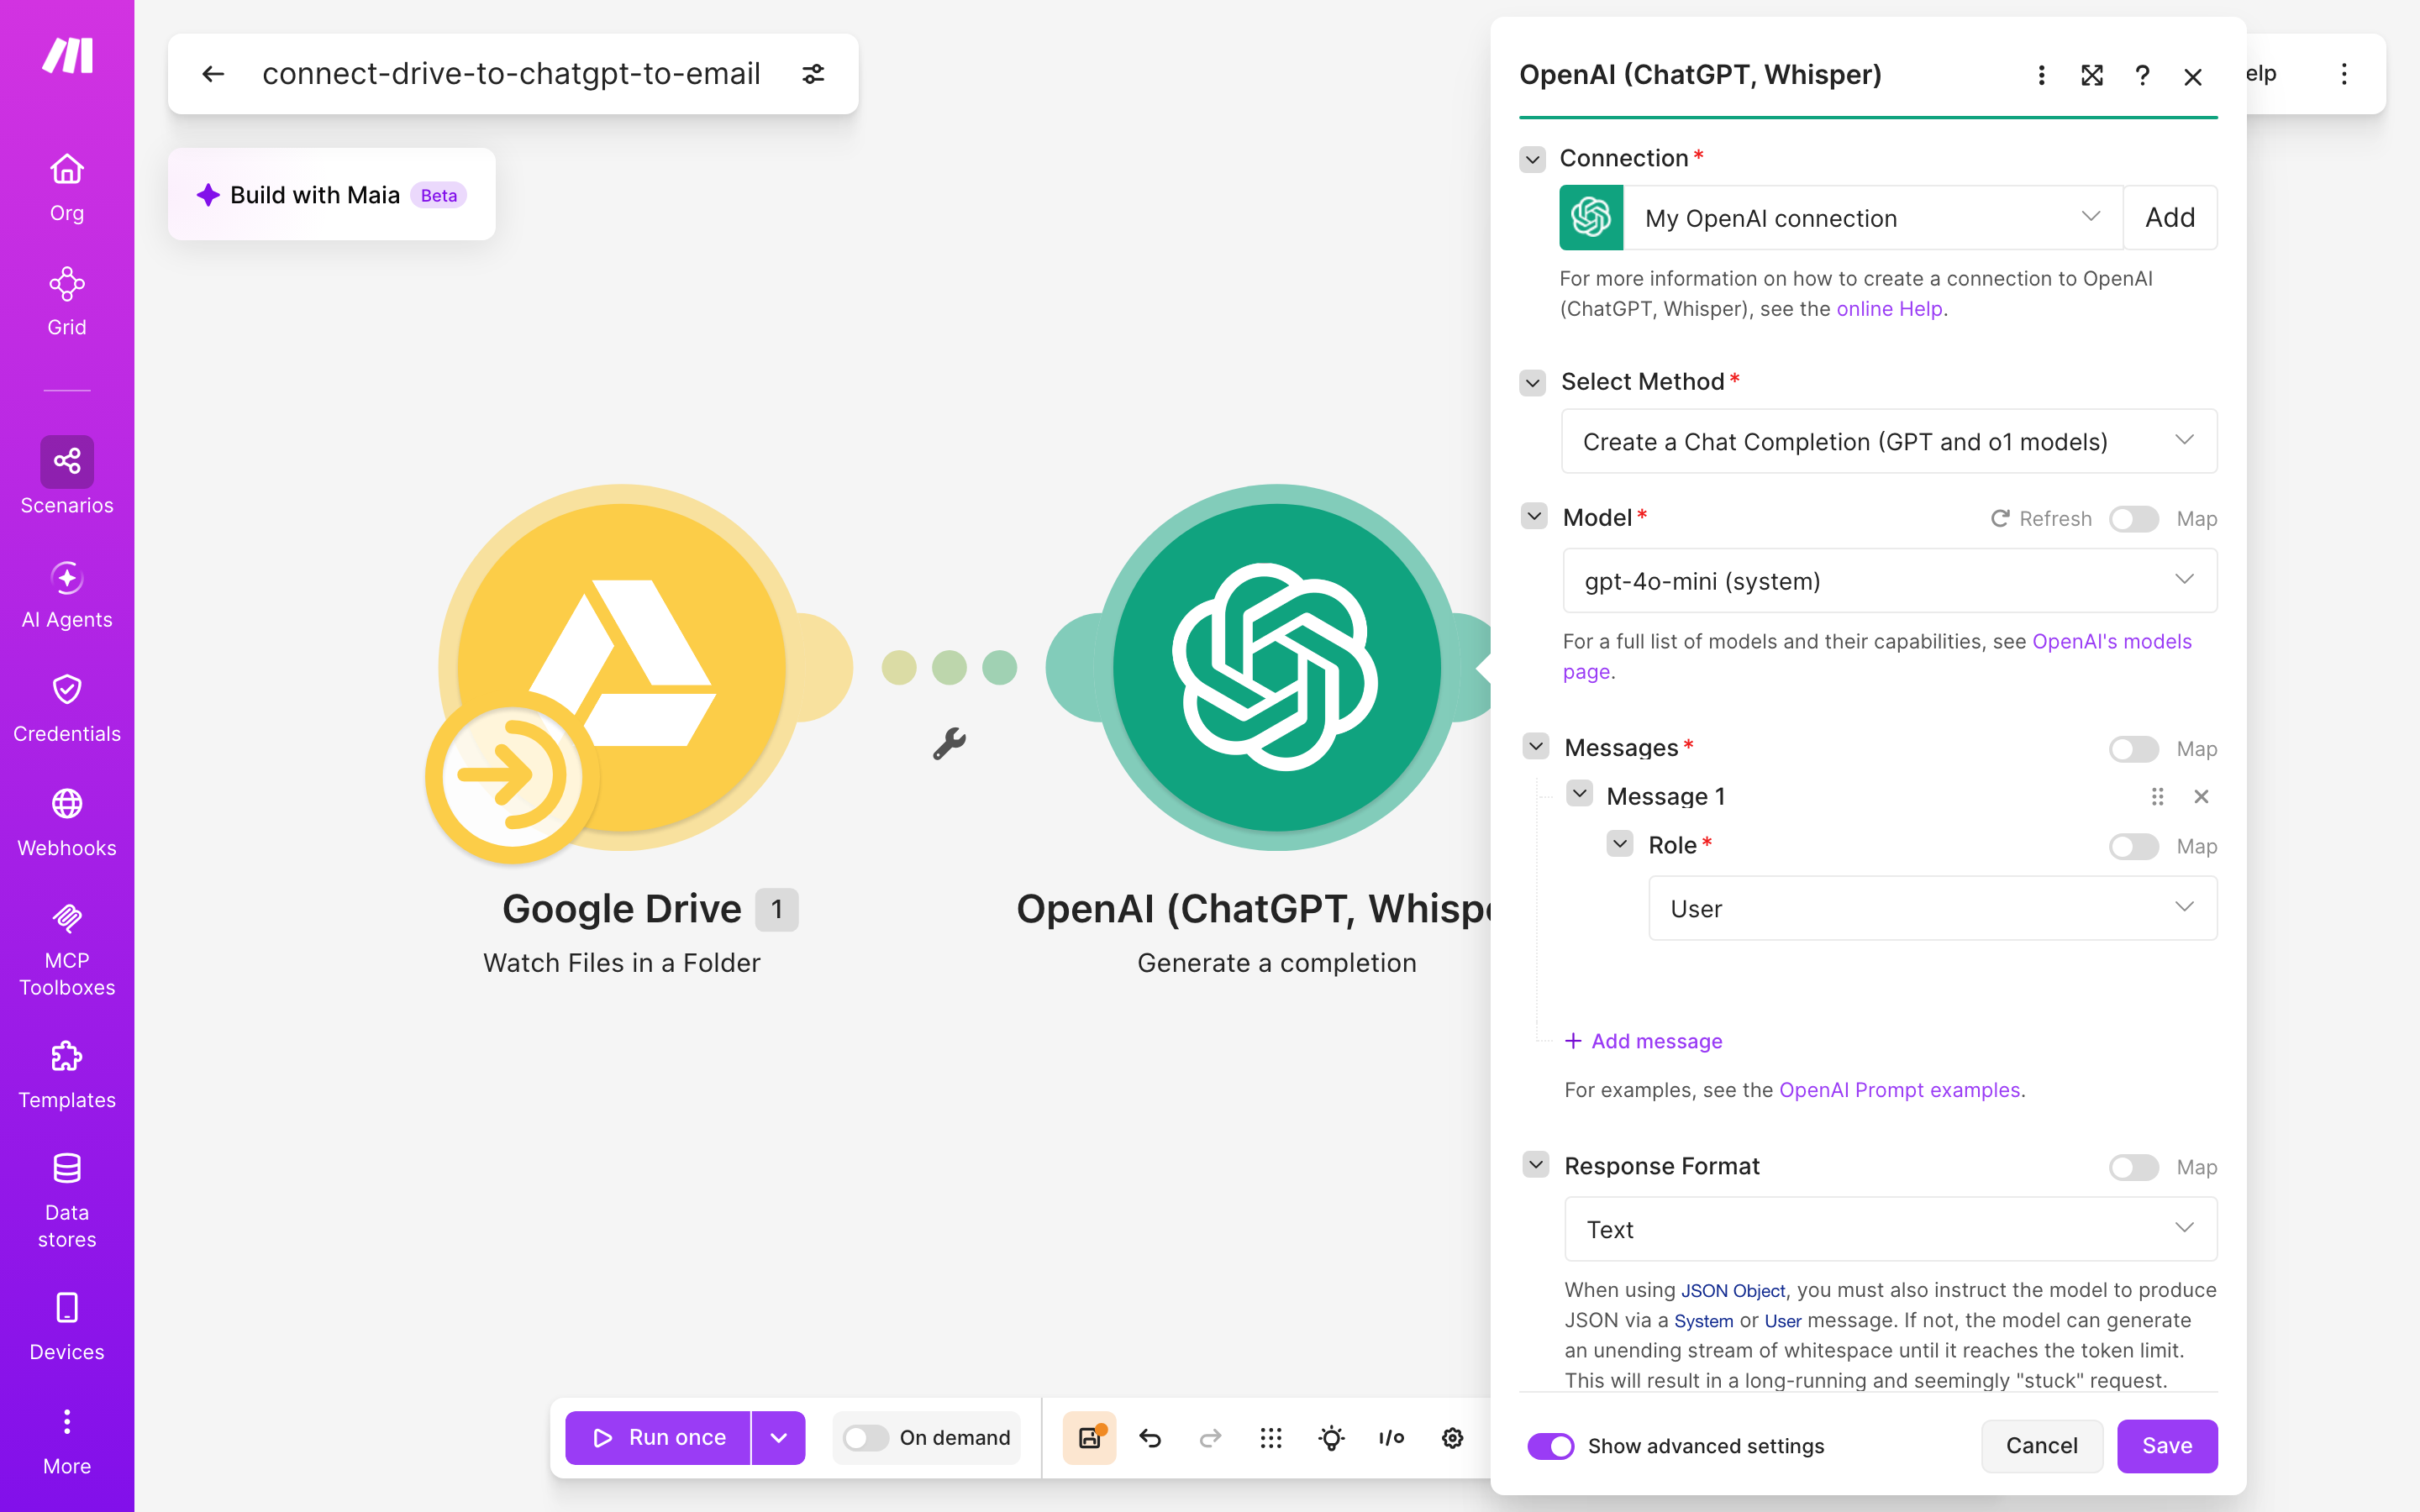Select the OpenAI module on canvas

1277,667
